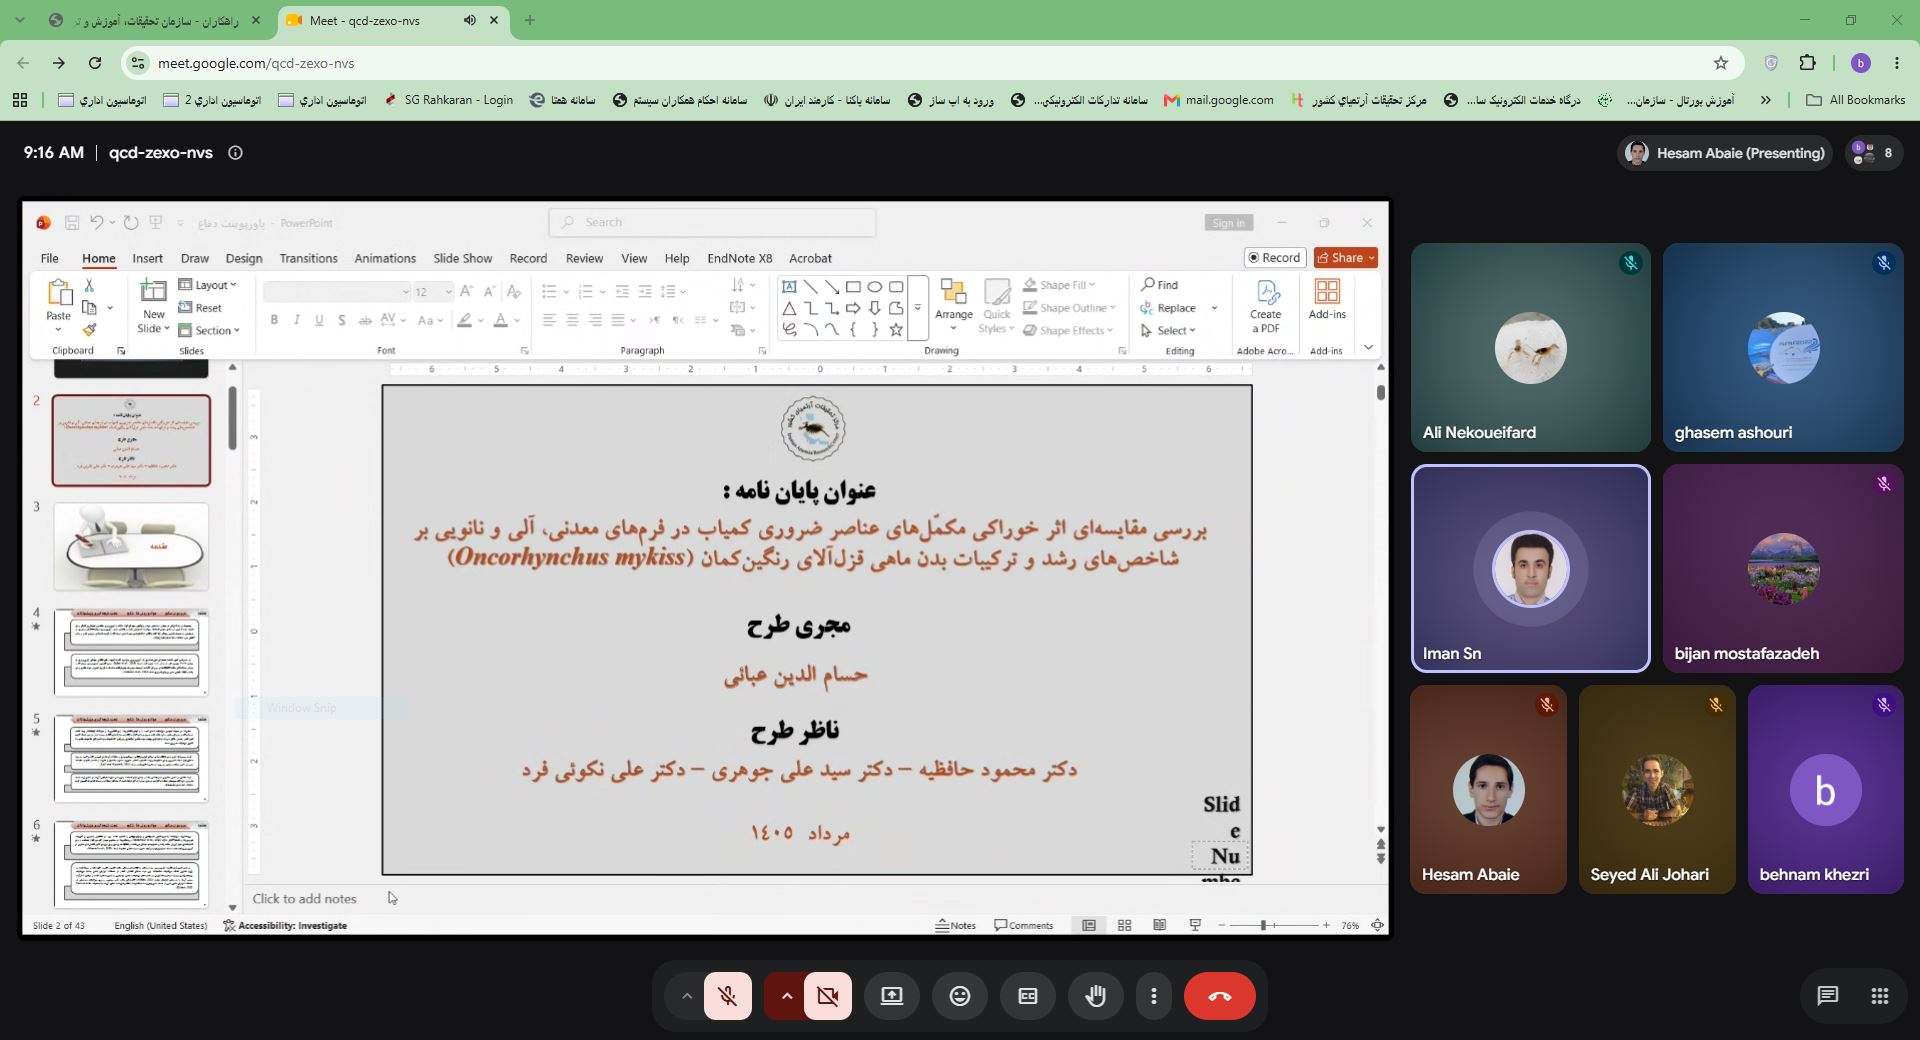Expand audio settings chevron beside microphone
The image size is (1920, 1040).
pos(686,996)
